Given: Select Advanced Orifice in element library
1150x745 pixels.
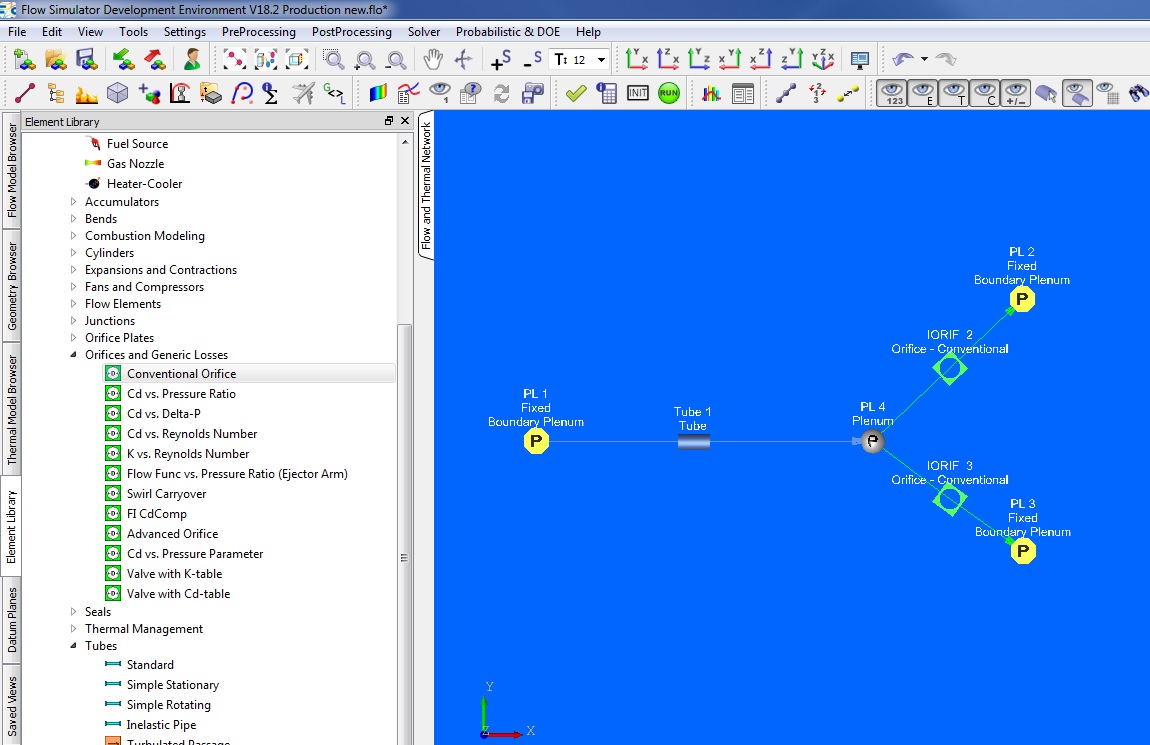Looking at the screenshot, I should pyautogui.click(x=172, y=534).
